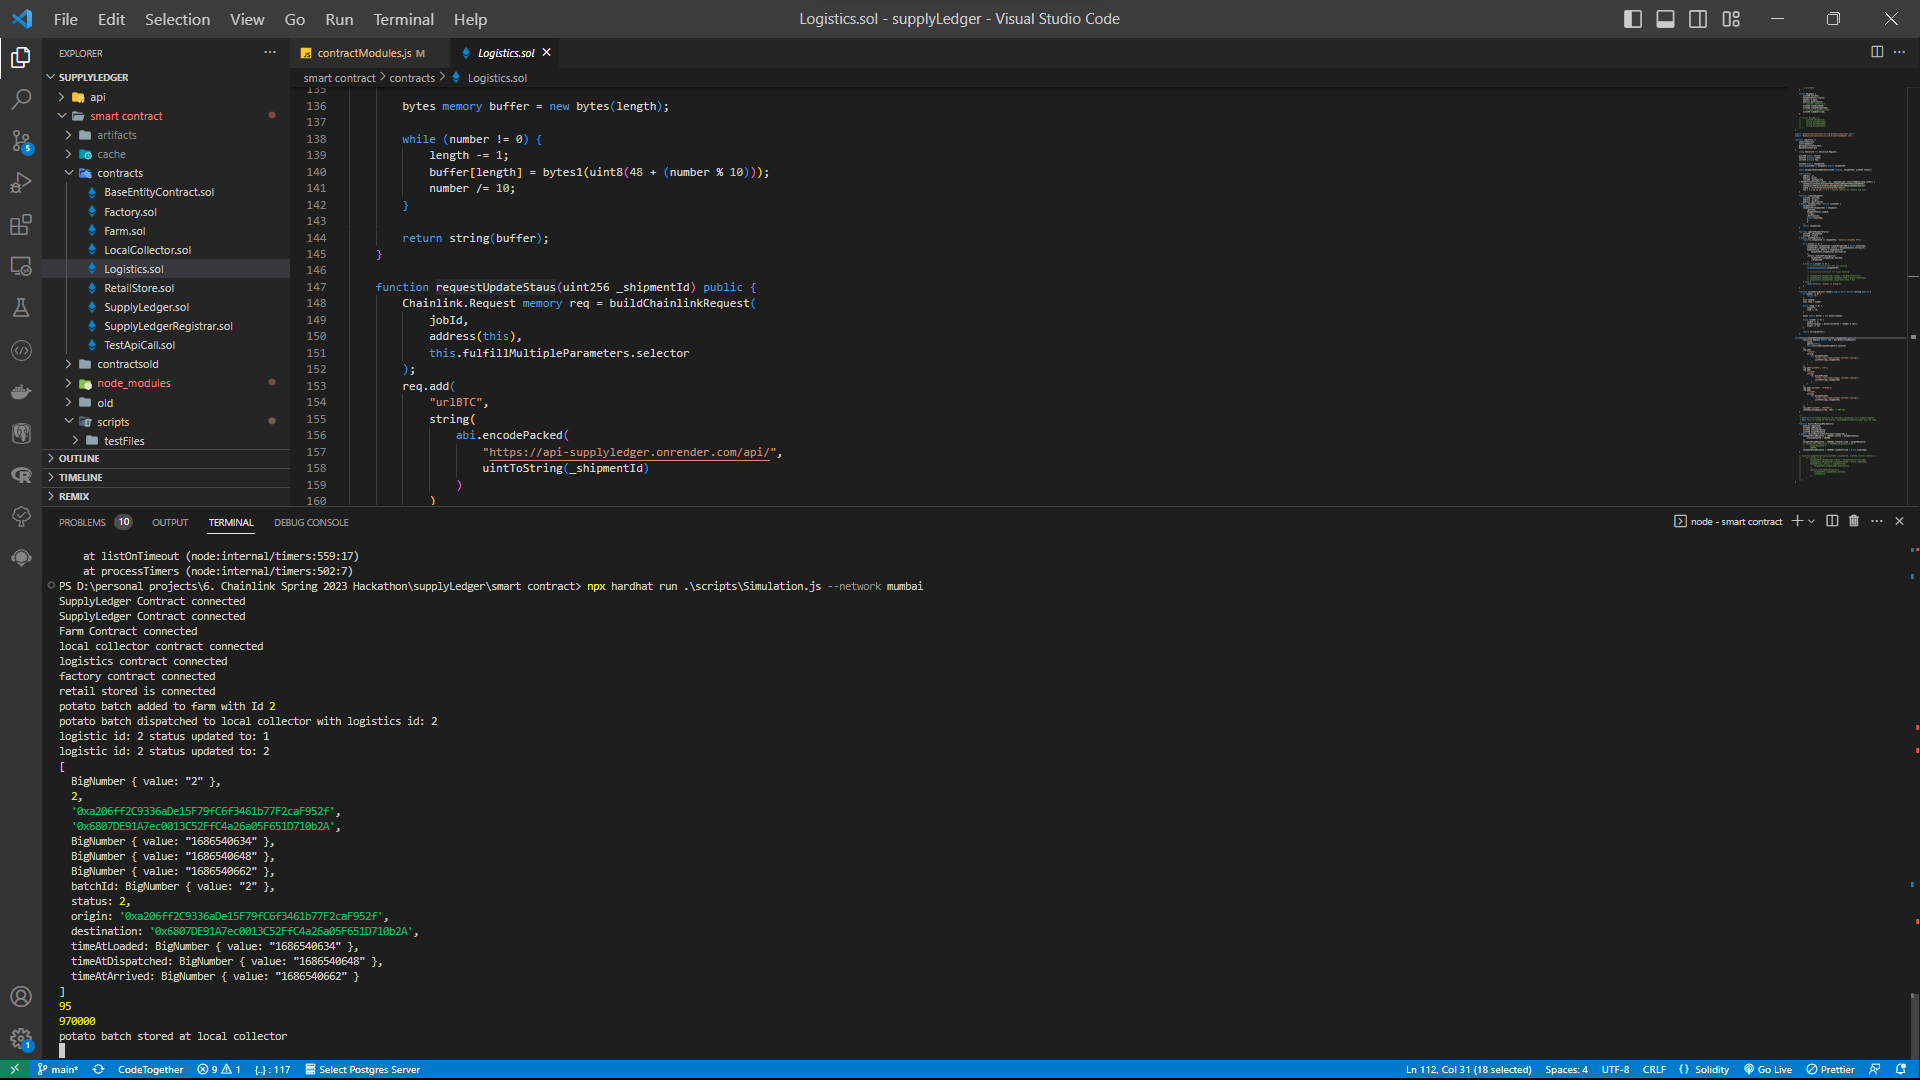
Task: Open the new terminal launch profile dropdown
Action: coord(1812,521)
